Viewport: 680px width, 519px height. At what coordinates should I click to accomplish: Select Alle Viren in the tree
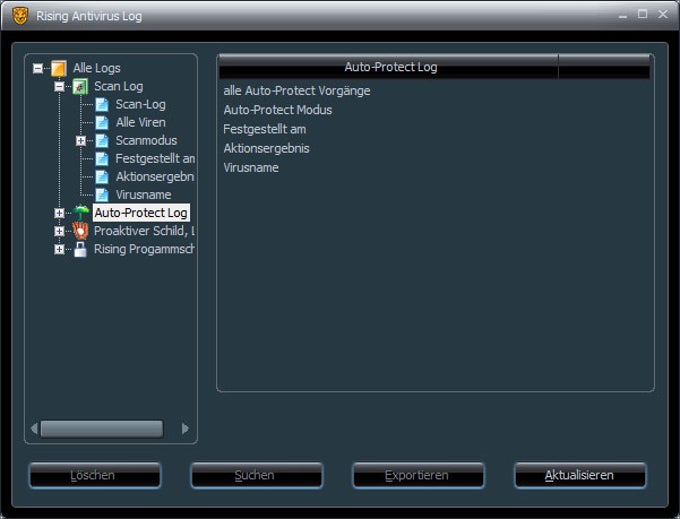[x=141, y=123]
